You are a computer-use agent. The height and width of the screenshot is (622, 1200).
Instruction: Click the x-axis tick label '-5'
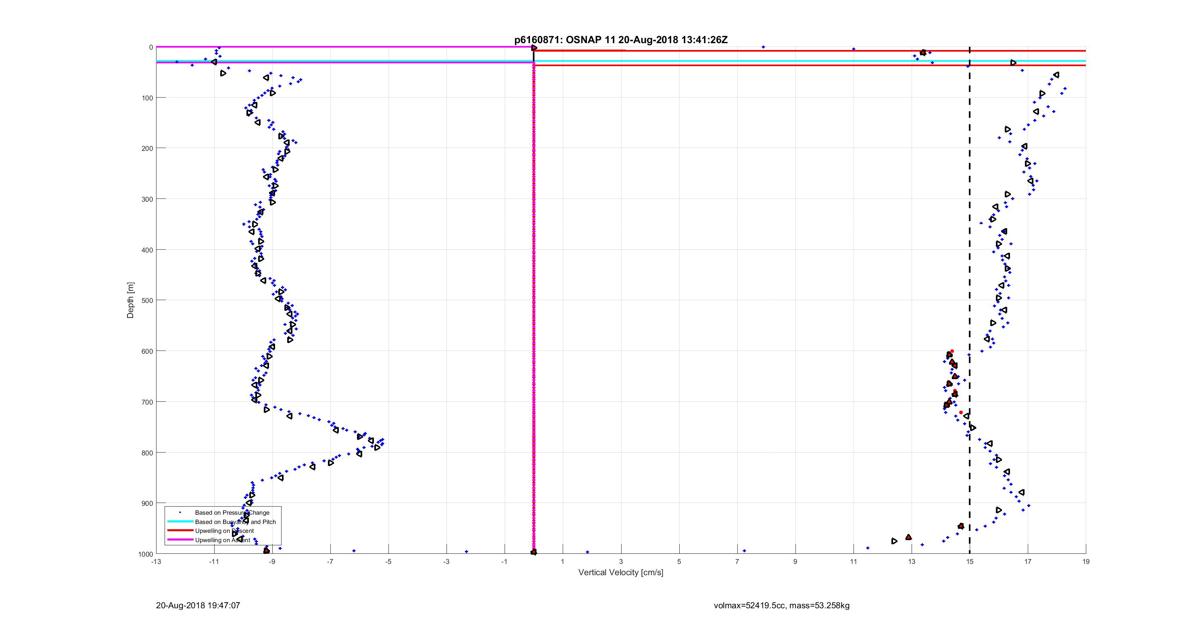coord(388,562)
